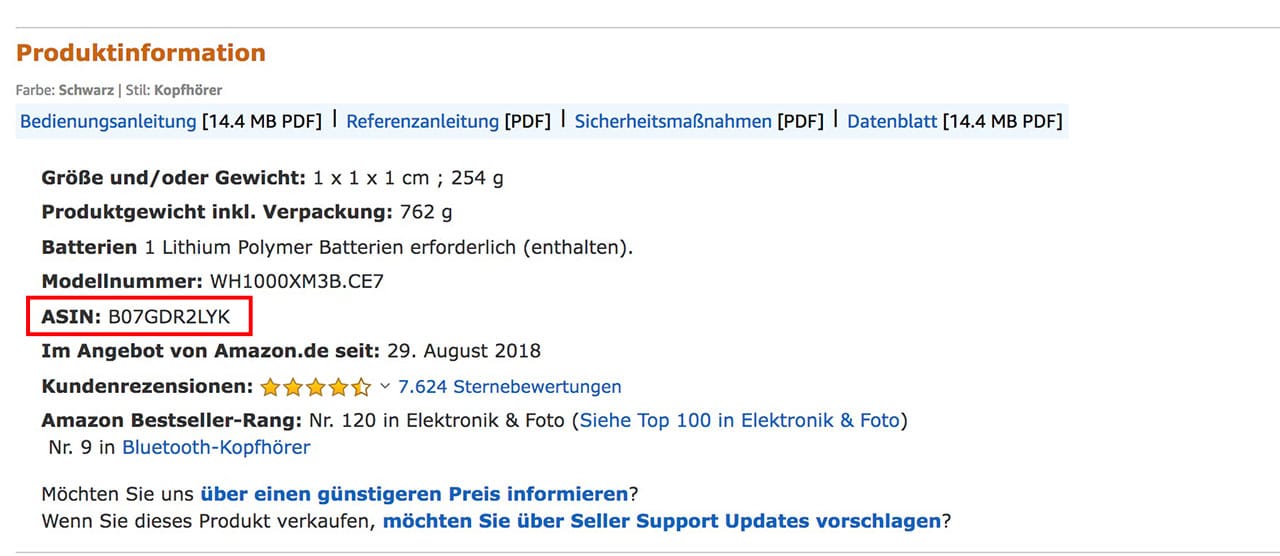
Task: Click the Schwarz color label
Action: click(x=86, y=90)
